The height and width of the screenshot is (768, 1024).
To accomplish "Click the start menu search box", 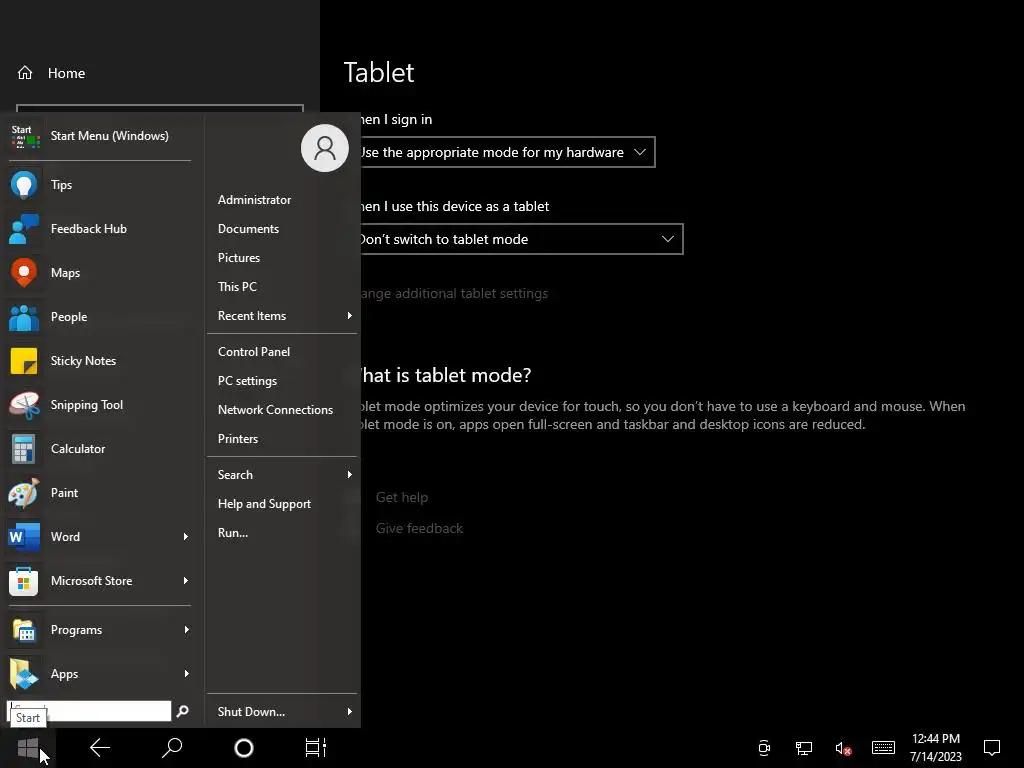I will click(89, 711).
